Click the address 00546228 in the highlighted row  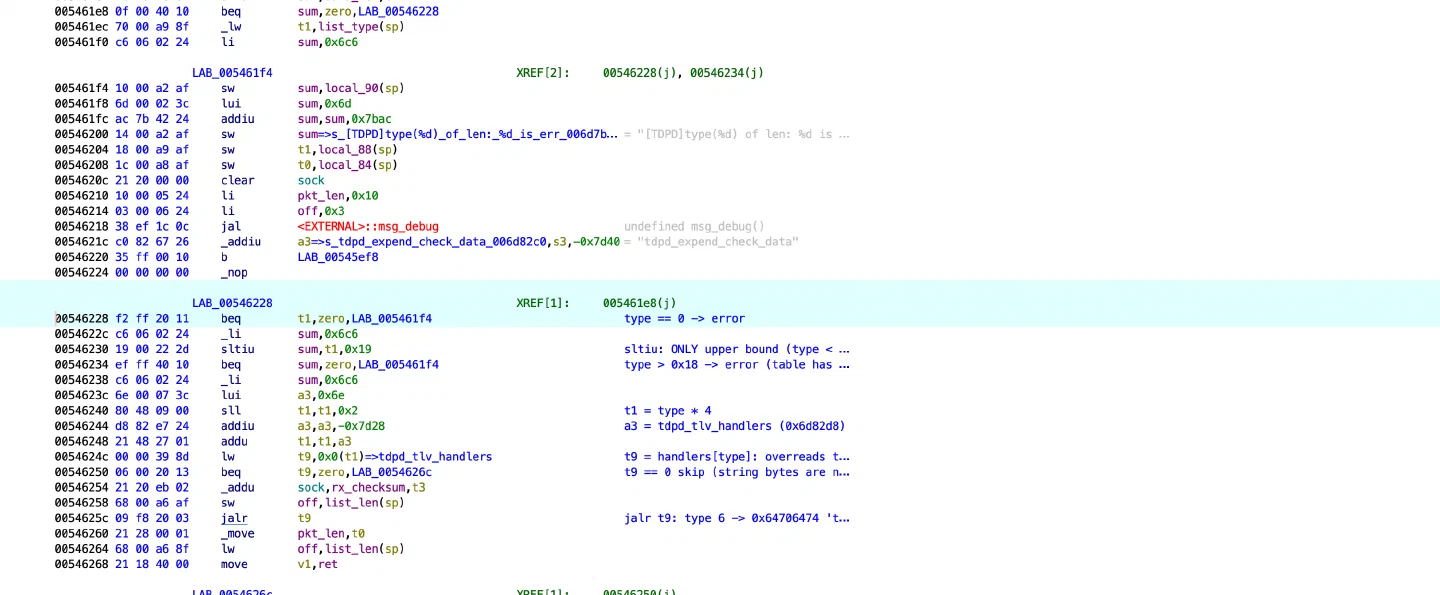(x=82, y=319)
